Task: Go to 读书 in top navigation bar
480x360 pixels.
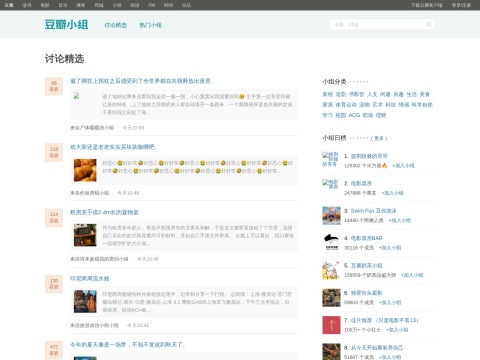Action: point(27,5)
